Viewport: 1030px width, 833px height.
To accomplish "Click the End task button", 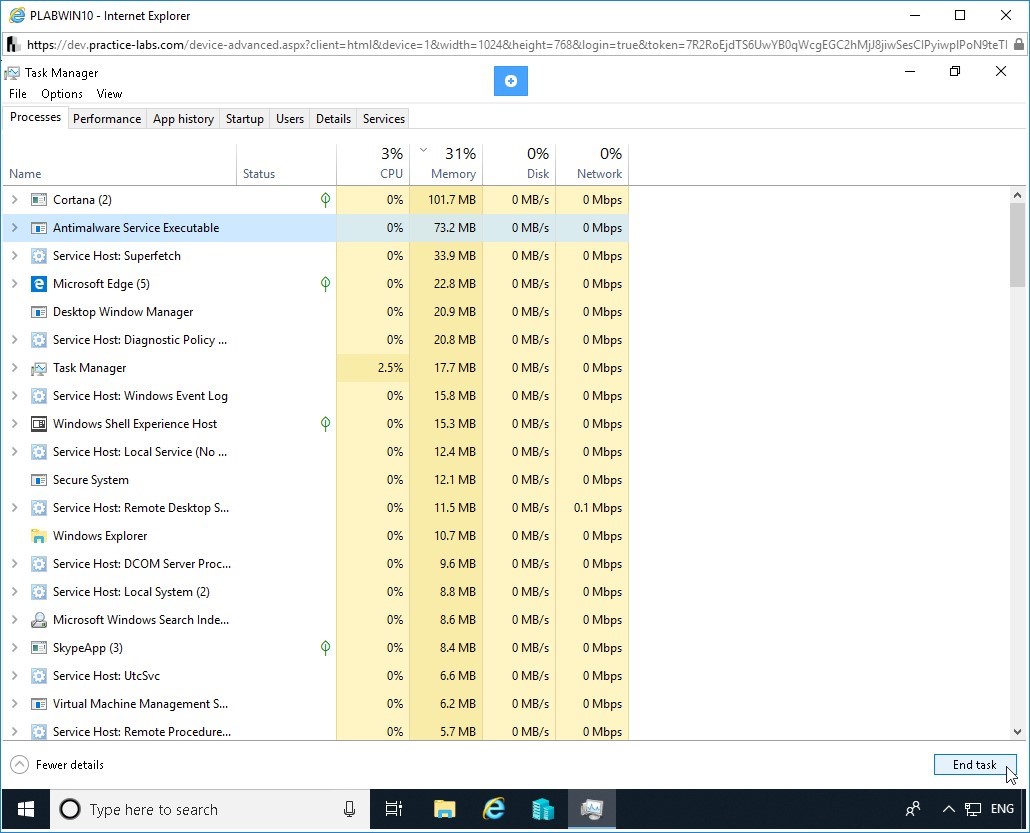I will (975, 765).
